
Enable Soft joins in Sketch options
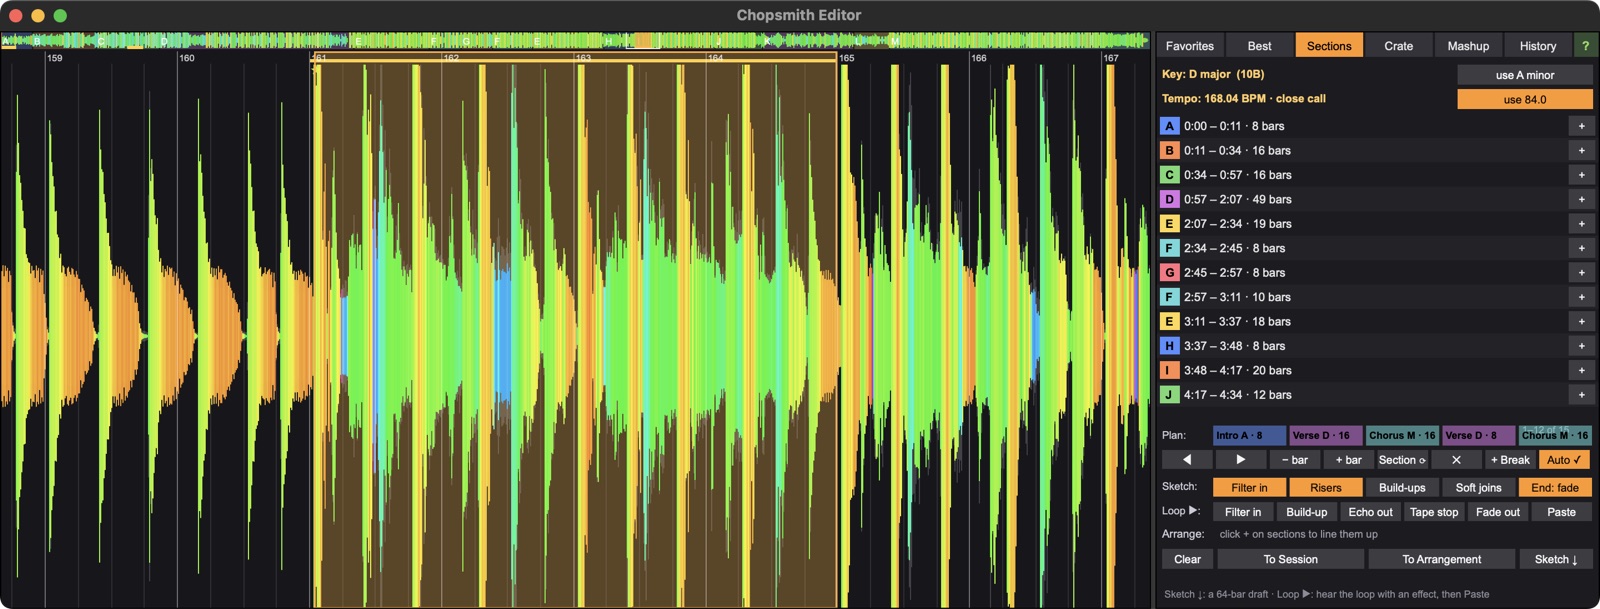click(x=1478, y=488)
